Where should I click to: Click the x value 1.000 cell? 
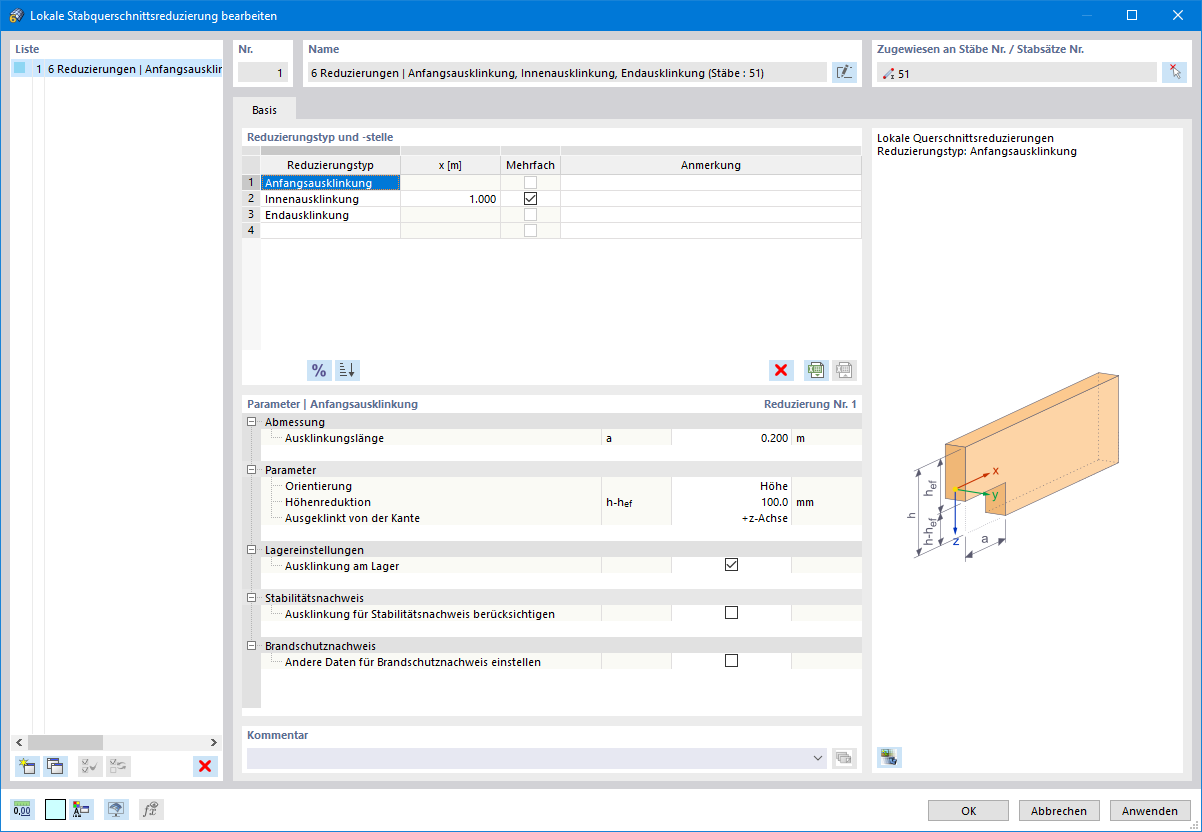pyautogui.click(x=450, y=199)
